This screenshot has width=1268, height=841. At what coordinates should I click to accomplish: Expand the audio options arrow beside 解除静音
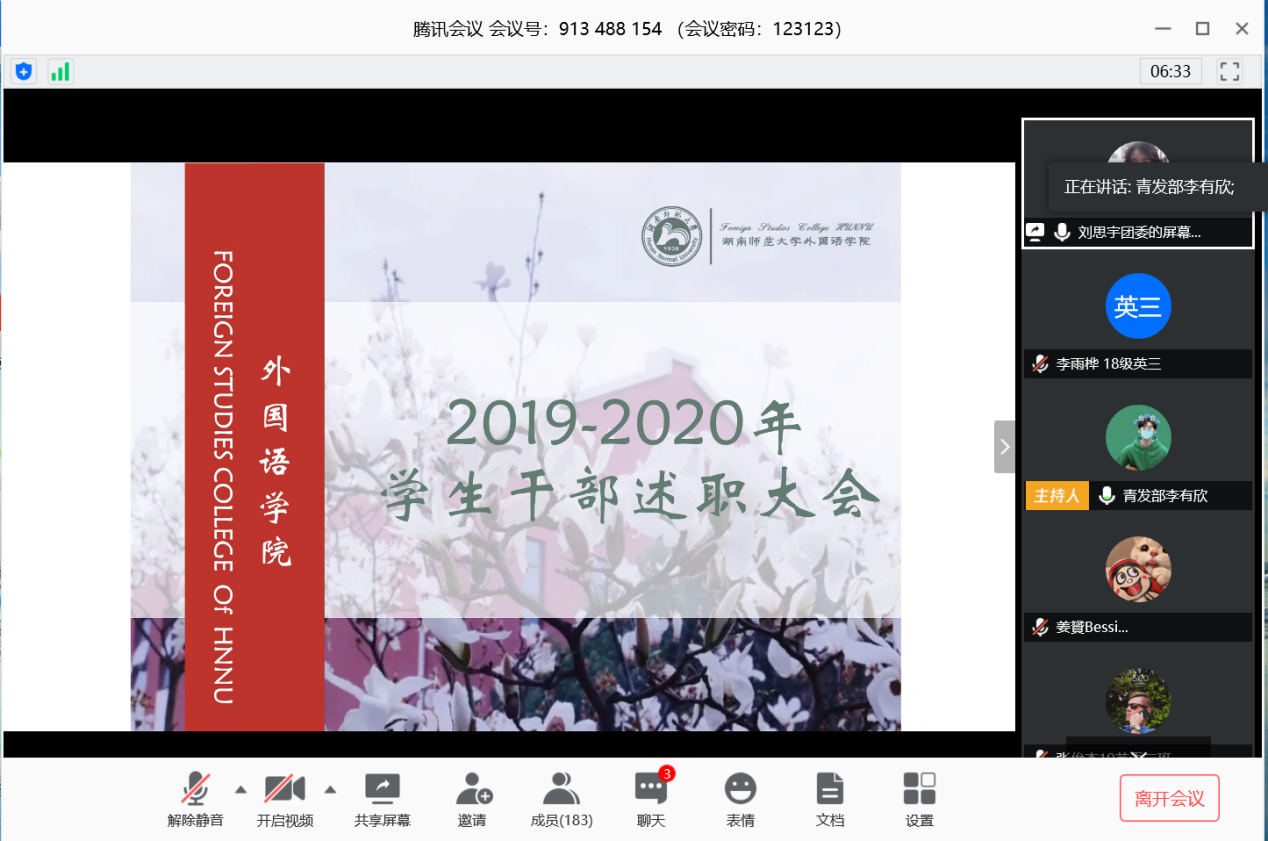pos(240,789)
